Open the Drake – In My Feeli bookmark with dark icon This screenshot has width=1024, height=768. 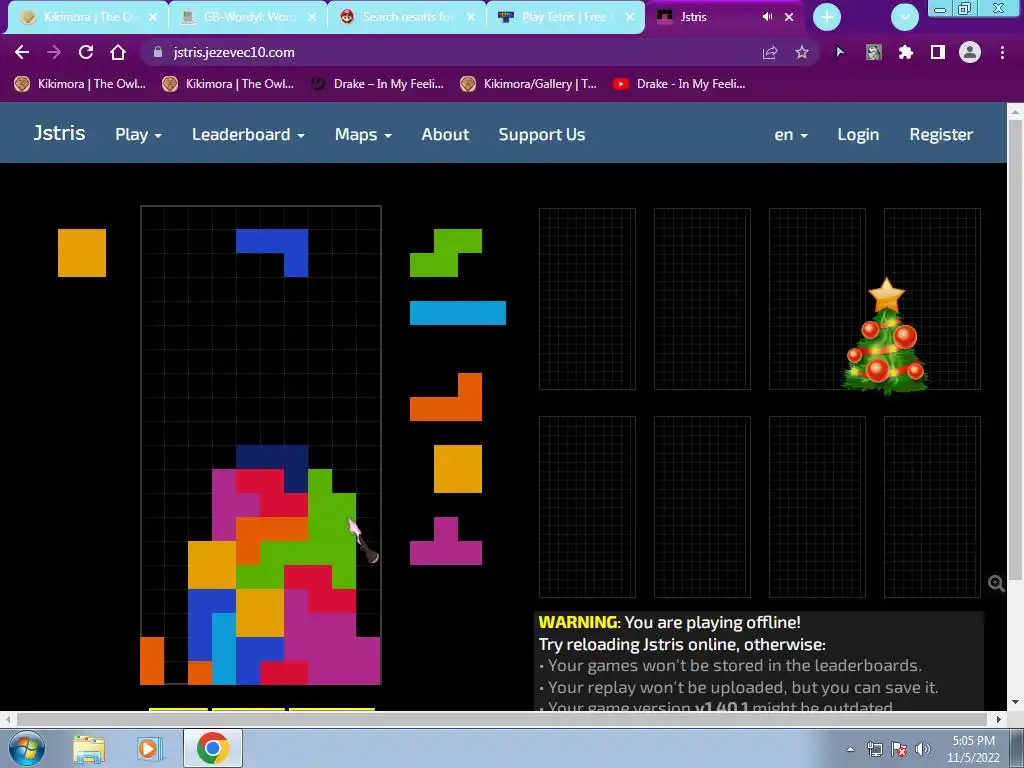click(x=377, y=84)
